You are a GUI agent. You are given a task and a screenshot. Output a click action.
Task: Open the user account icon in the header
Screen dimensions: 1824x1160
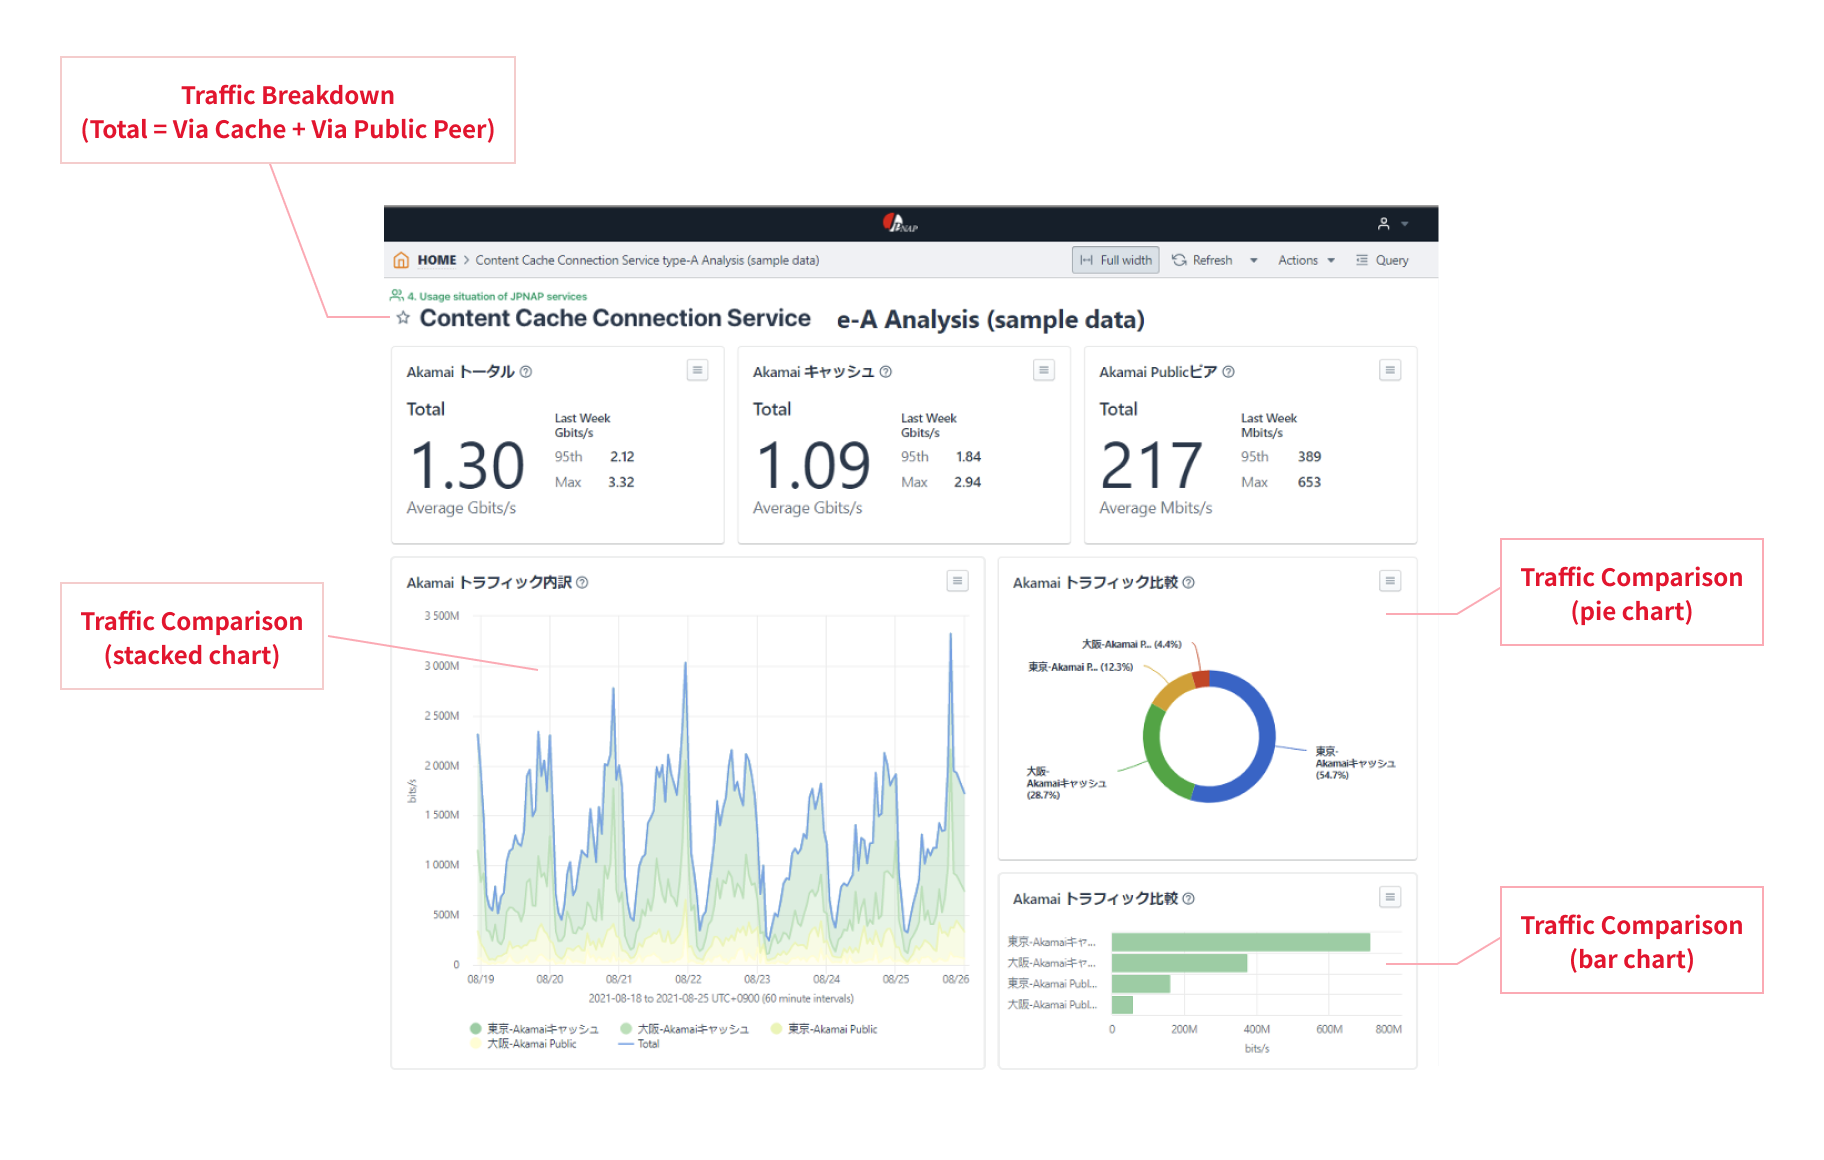point(1383,224)
